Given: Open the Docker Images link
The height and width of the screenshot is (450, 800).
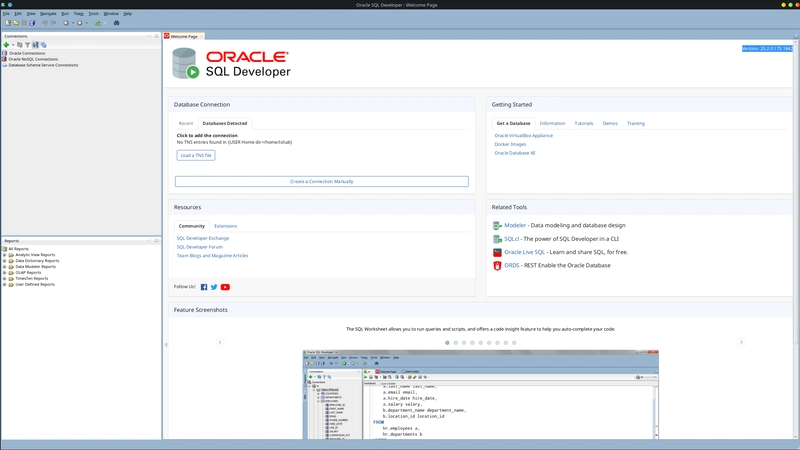Looking at the screenshot, I should (510, 144).
